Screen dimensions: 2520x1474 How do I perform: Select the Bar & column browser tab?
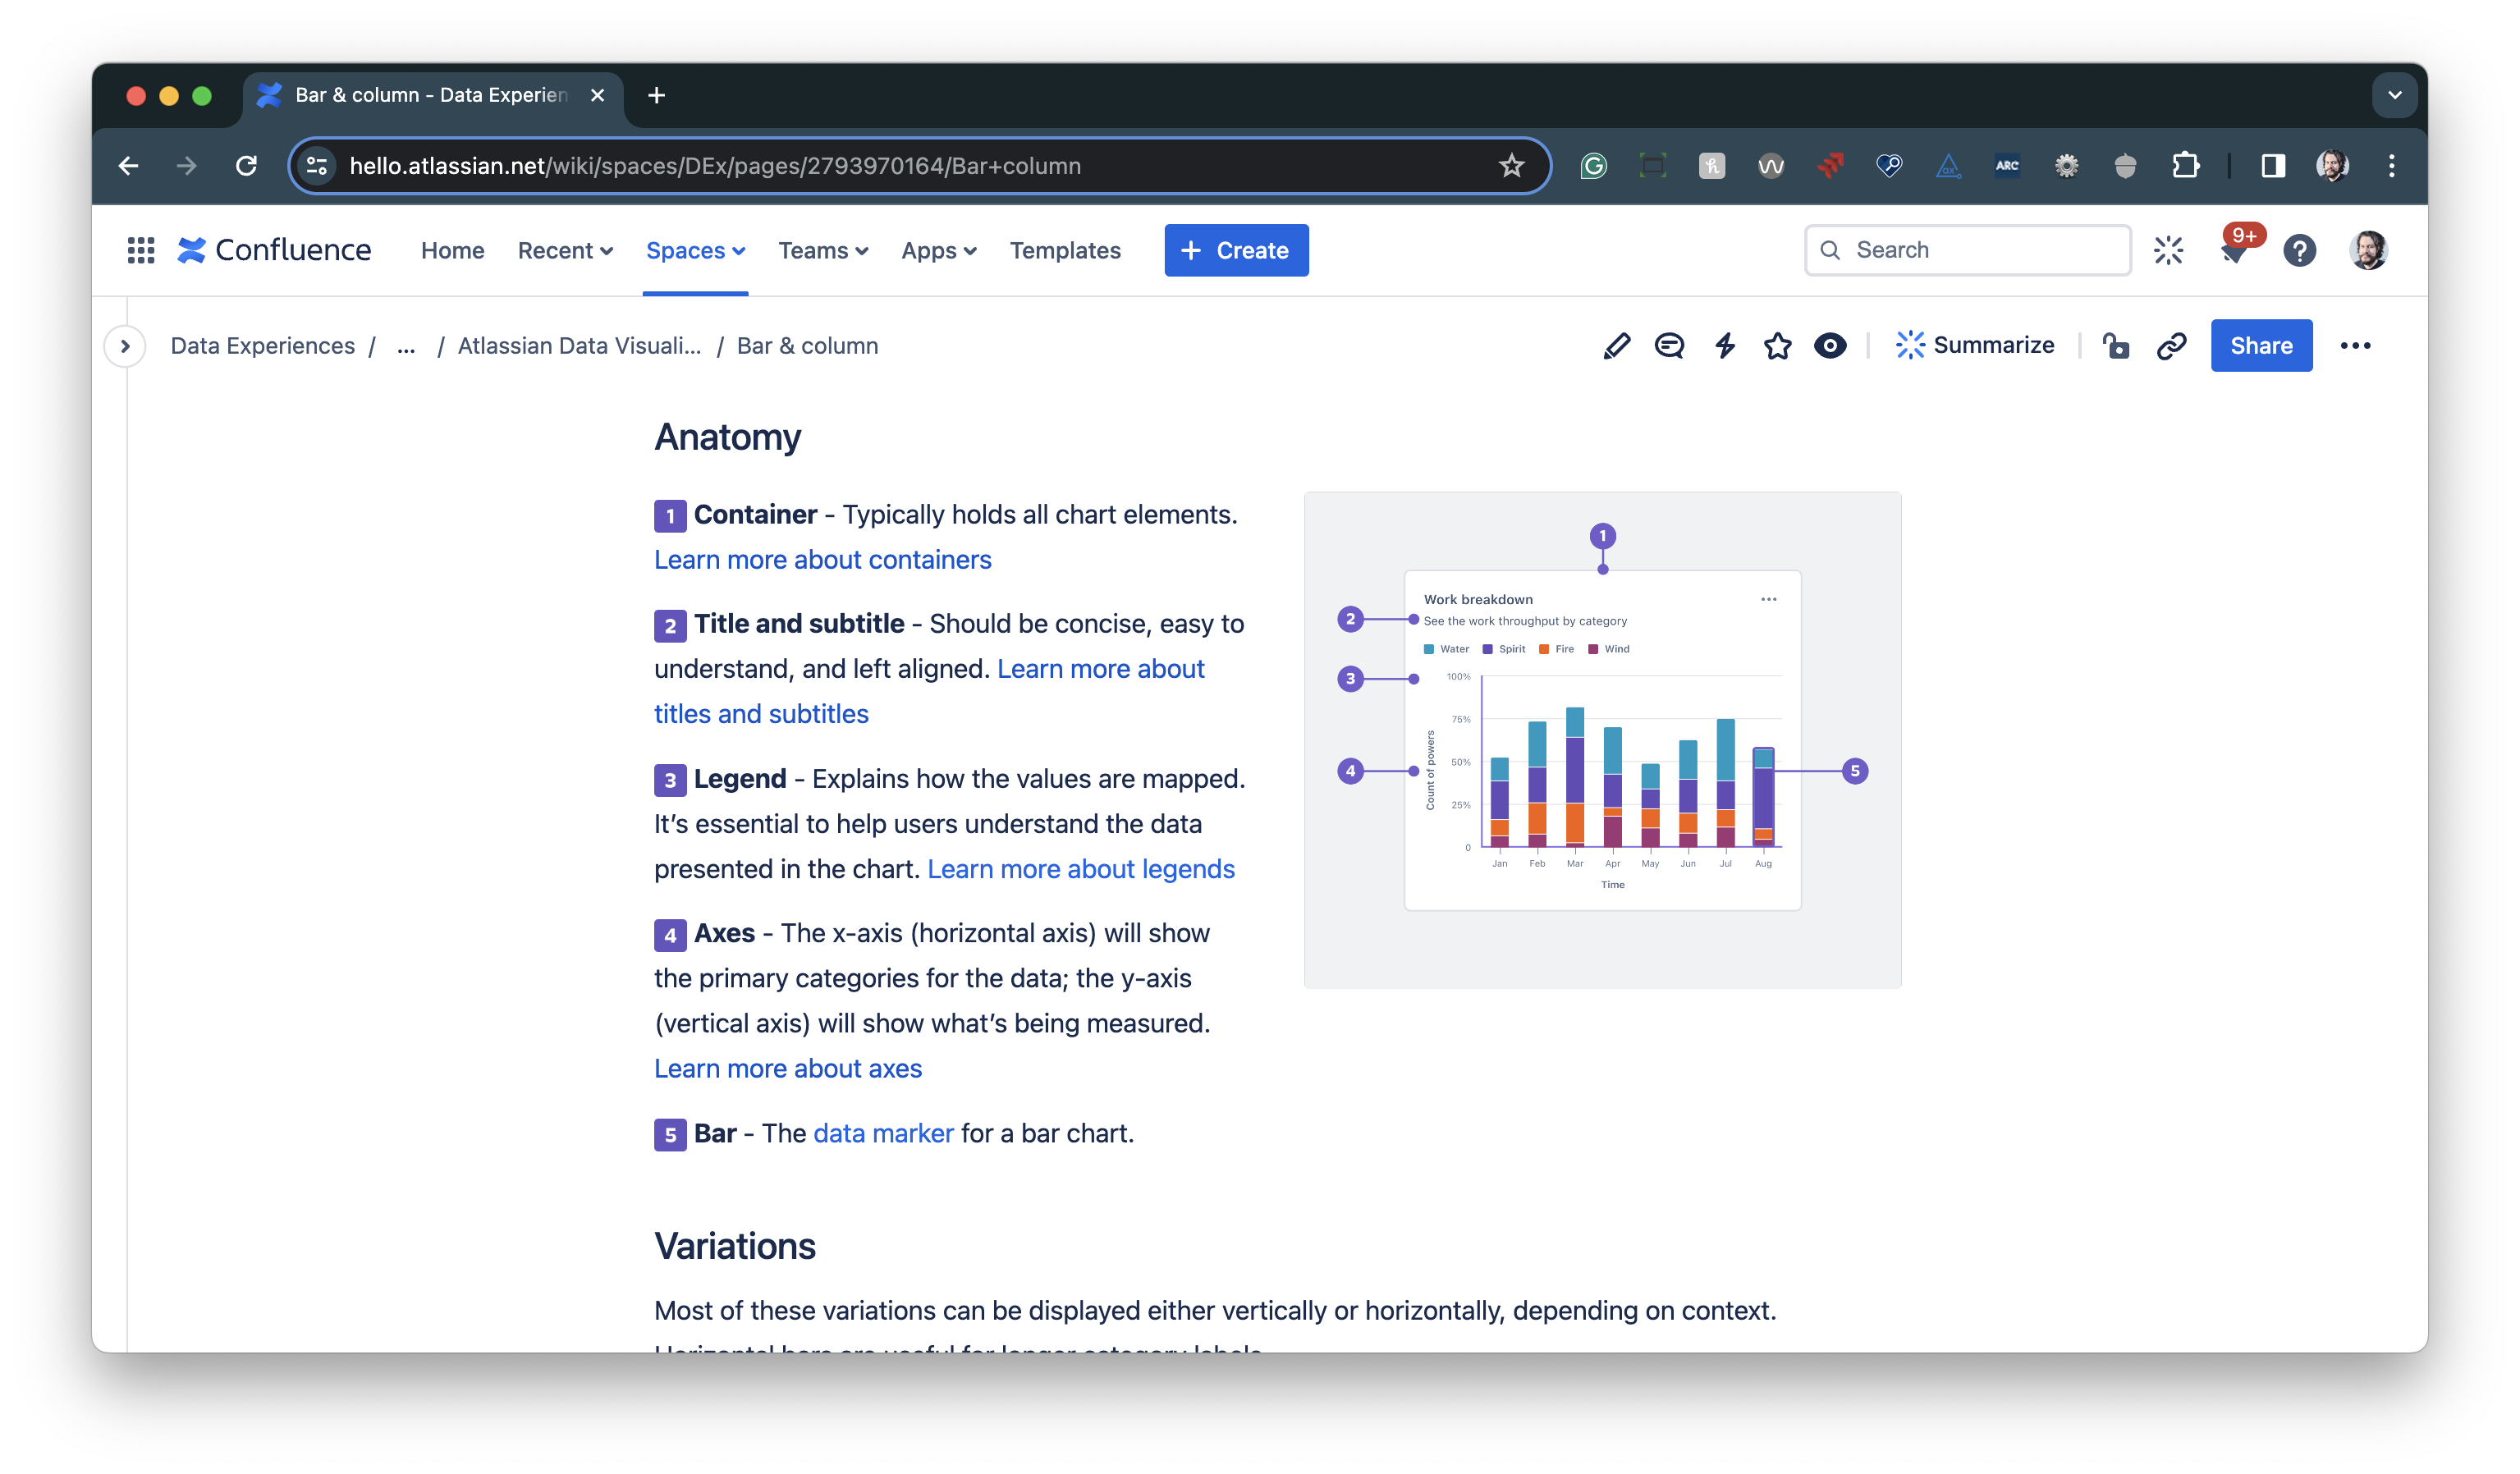pos(433,95)
